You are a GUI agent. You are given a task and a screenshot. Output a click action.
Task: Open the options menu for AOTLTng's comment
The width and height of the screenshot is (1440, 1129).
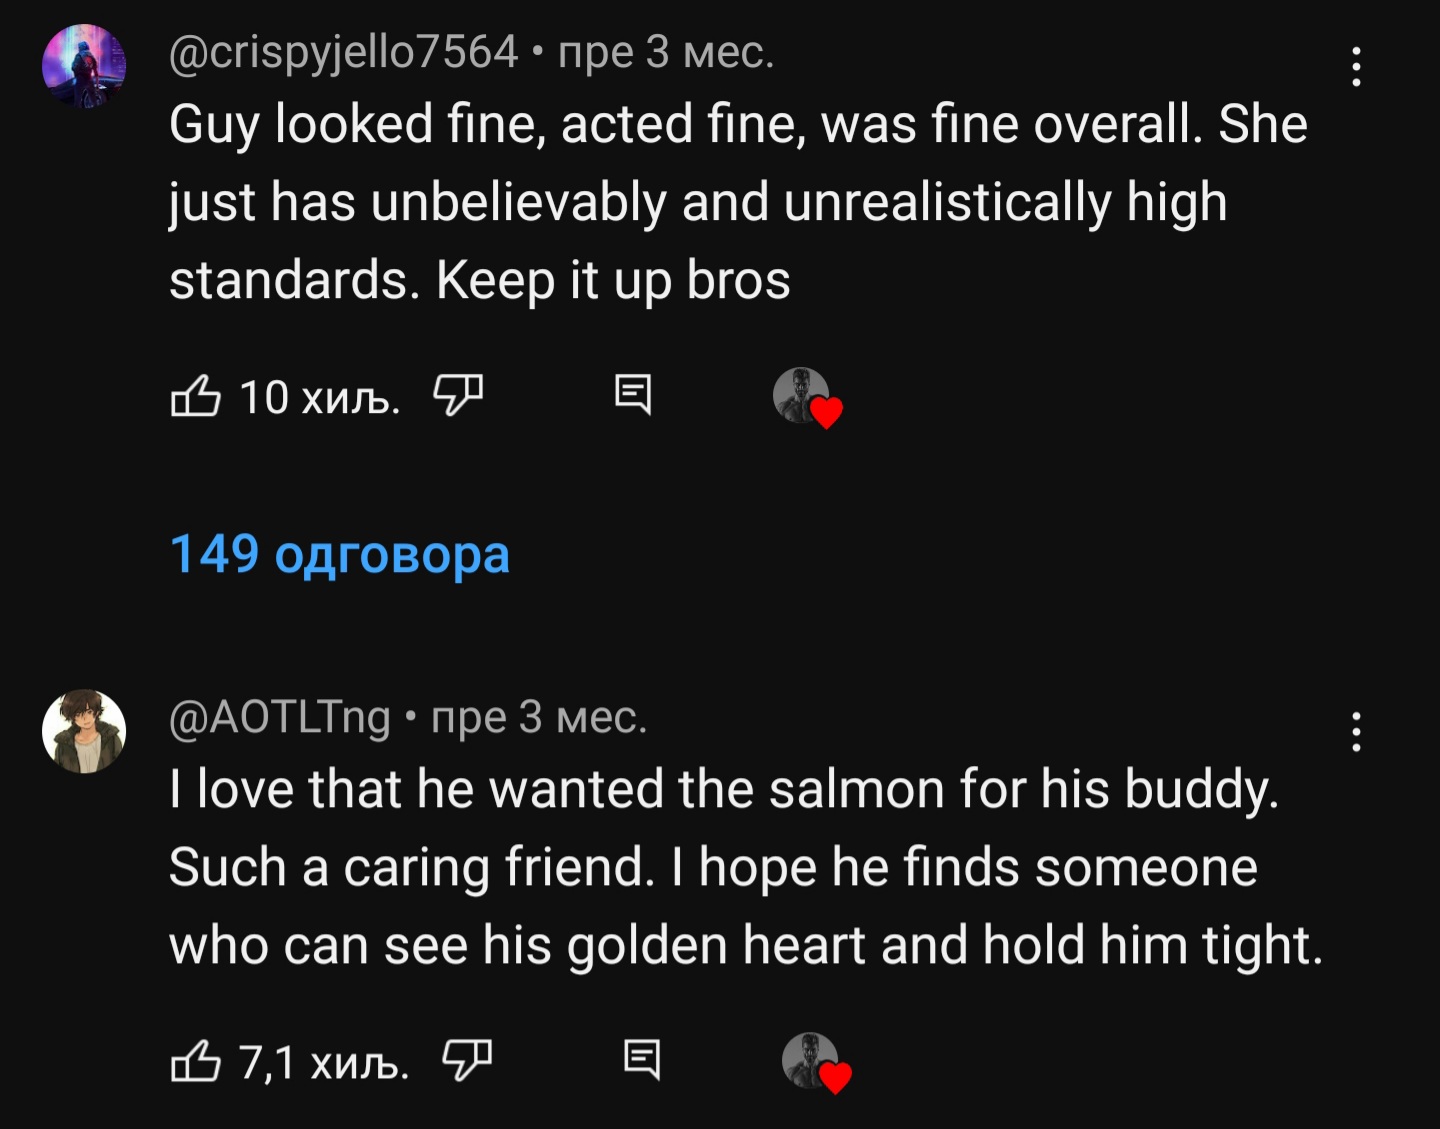tap(1356, 732)
